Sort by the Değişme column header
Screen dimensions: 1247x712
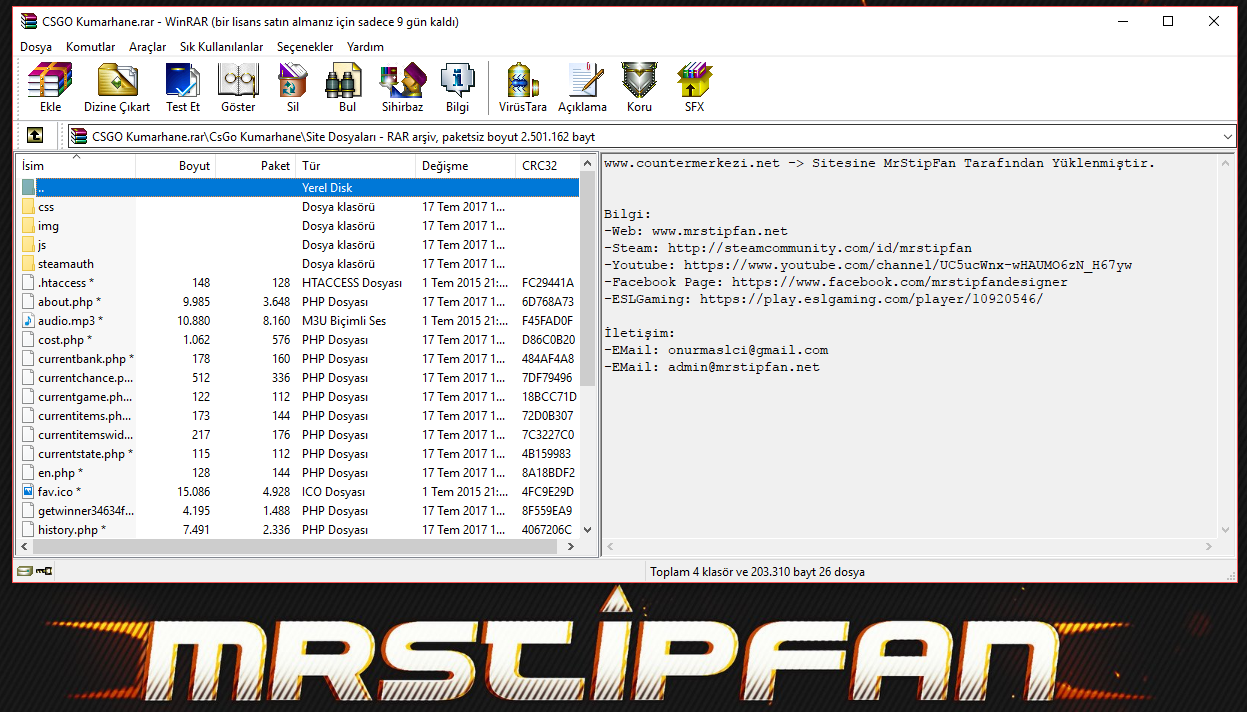pos(465,166)
